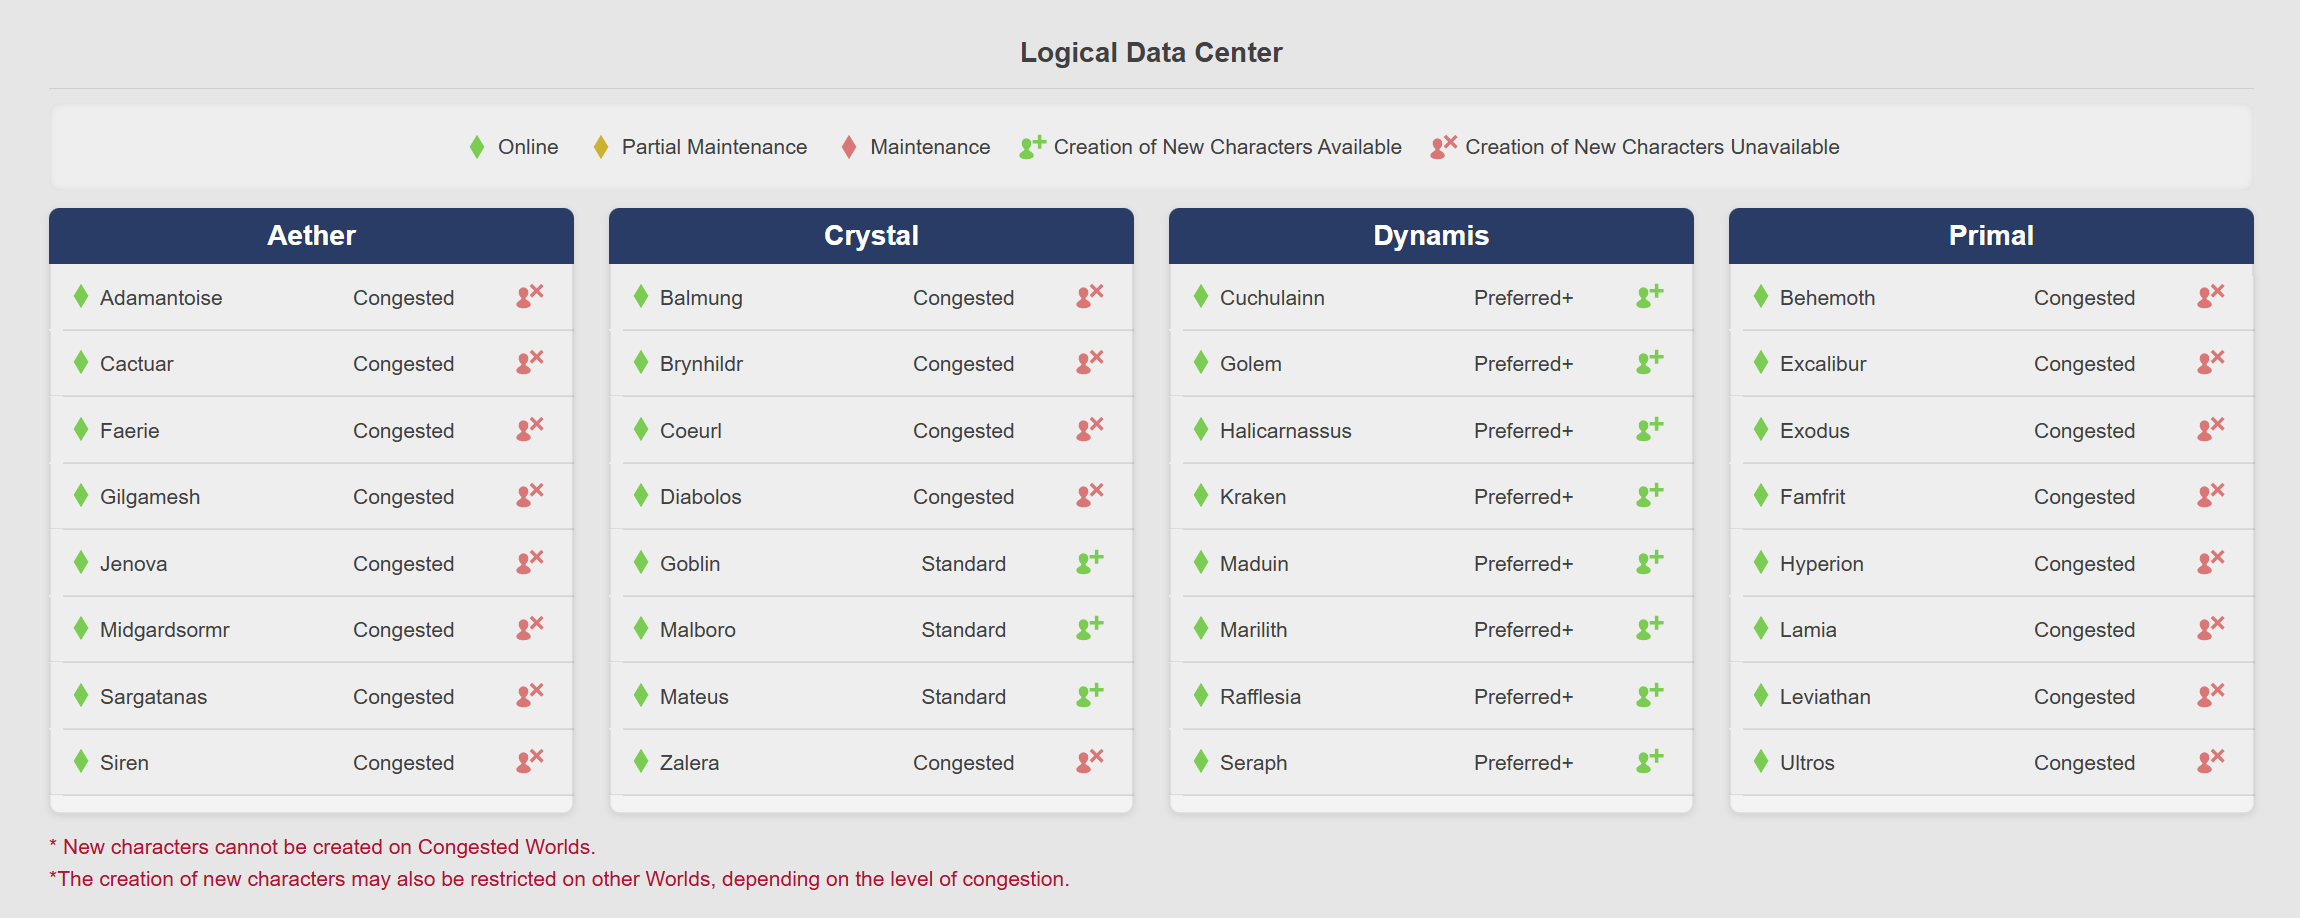Image resolution: width=2300 pixels, height=918 pixels.
Task: Click the Siren world name
Action: point(124,763)
